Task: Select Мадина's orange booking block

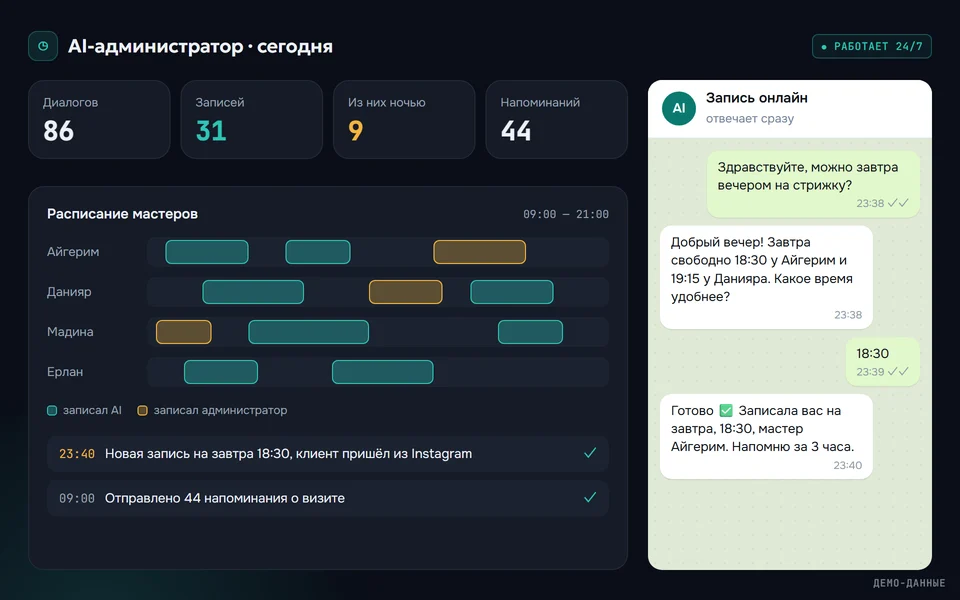Action: point(184,332)
